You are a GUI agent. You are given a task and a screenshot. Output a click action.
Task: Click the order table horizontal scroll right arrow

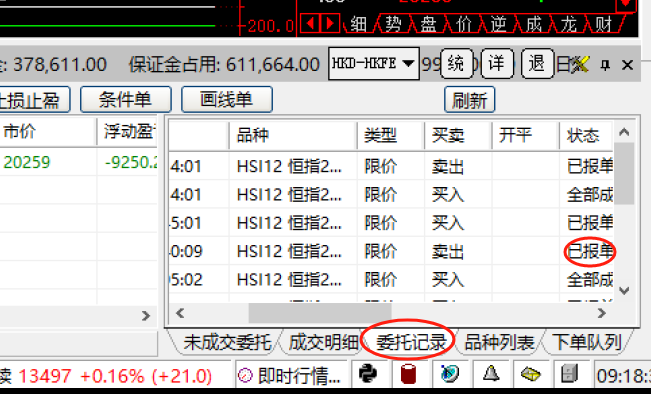click(602, 313)
